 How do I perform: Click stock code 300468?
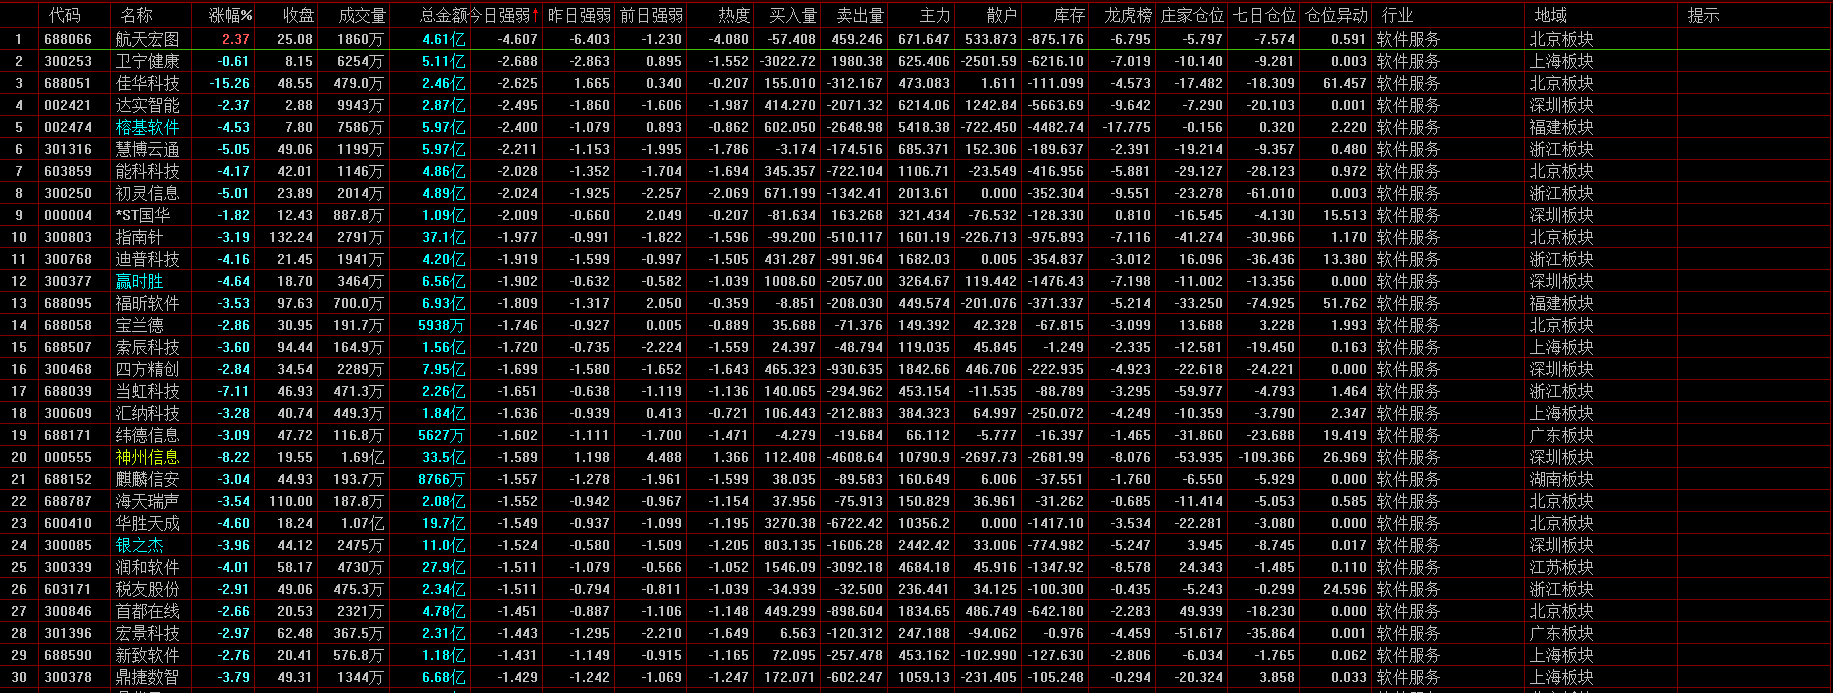coord(68,369)
